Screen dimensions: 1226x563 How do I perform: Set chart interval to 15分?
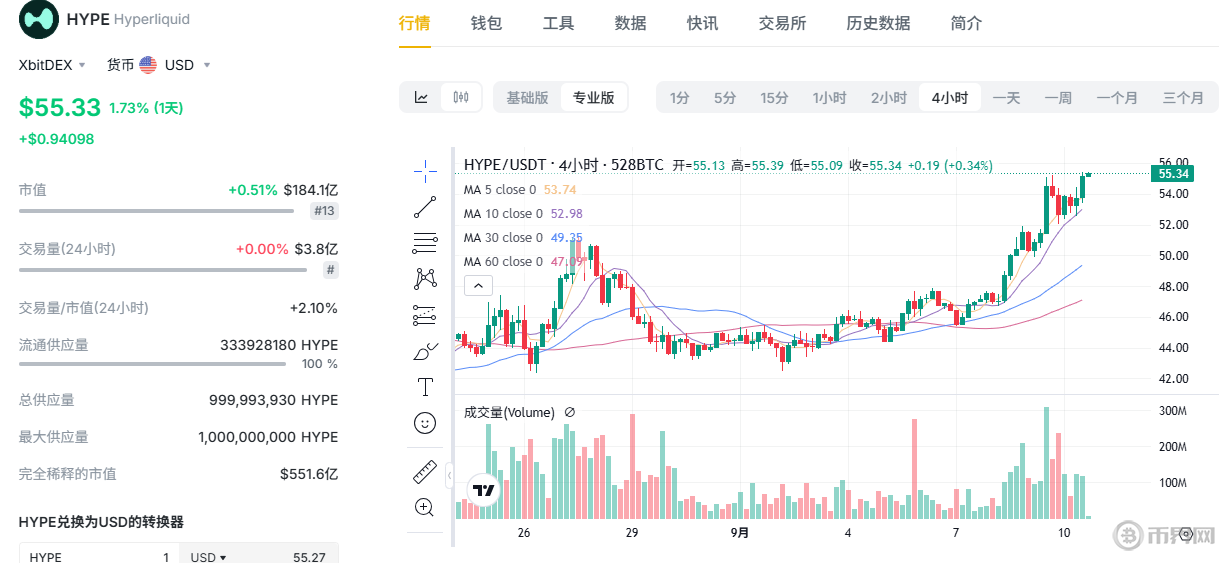click(x=774, y=97)
